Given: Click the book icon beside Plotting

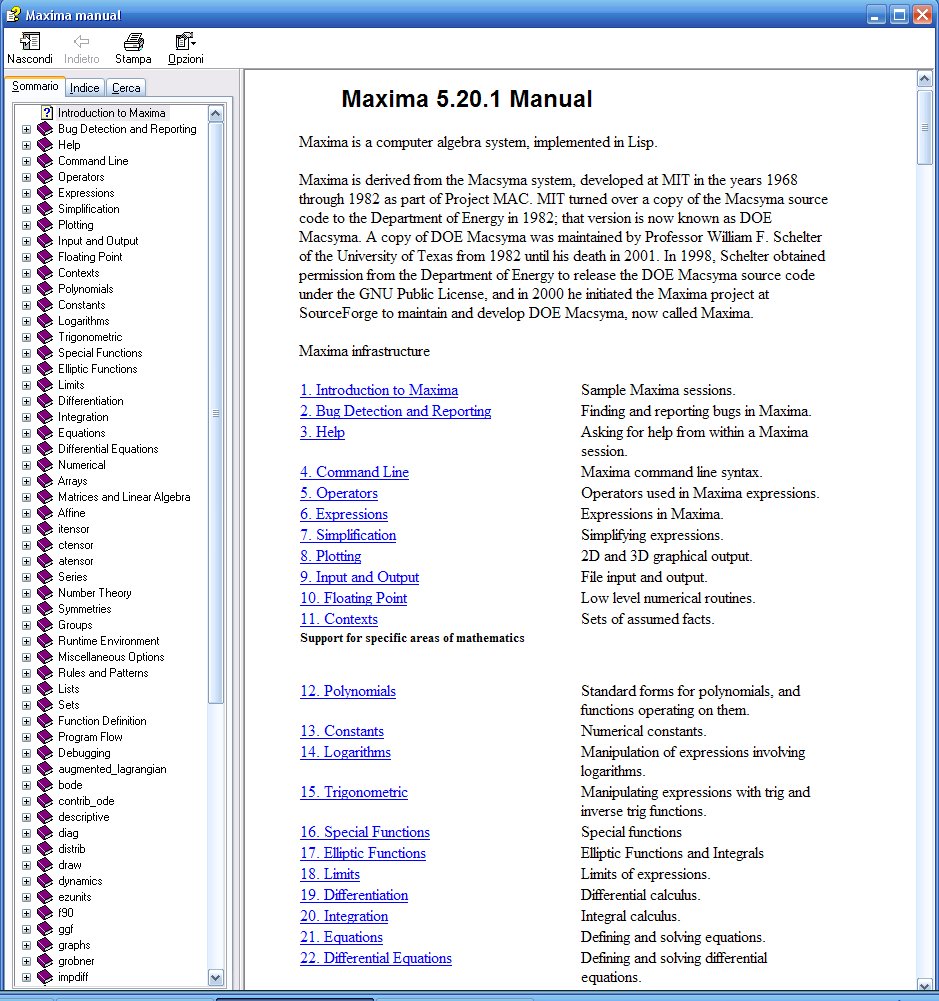Looking at the screenshot, I should click(45, 225).
